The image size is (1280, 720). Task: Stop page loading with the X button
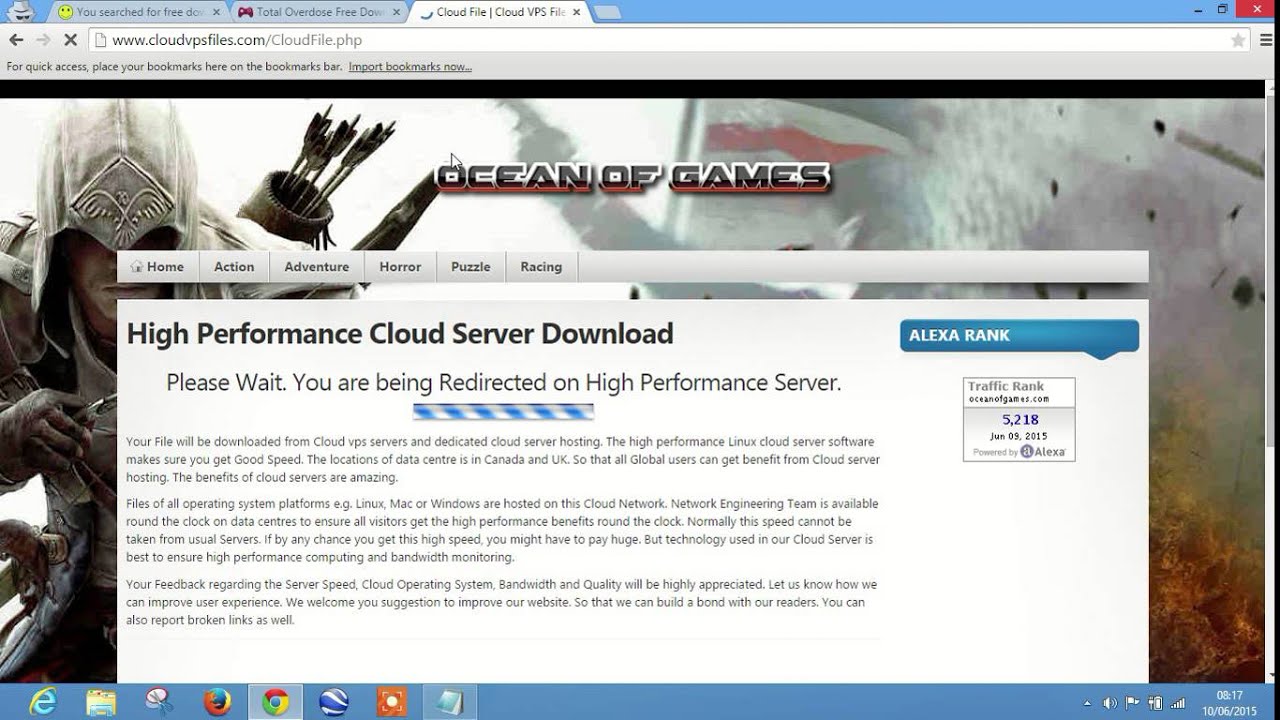(x=71, y=40)
